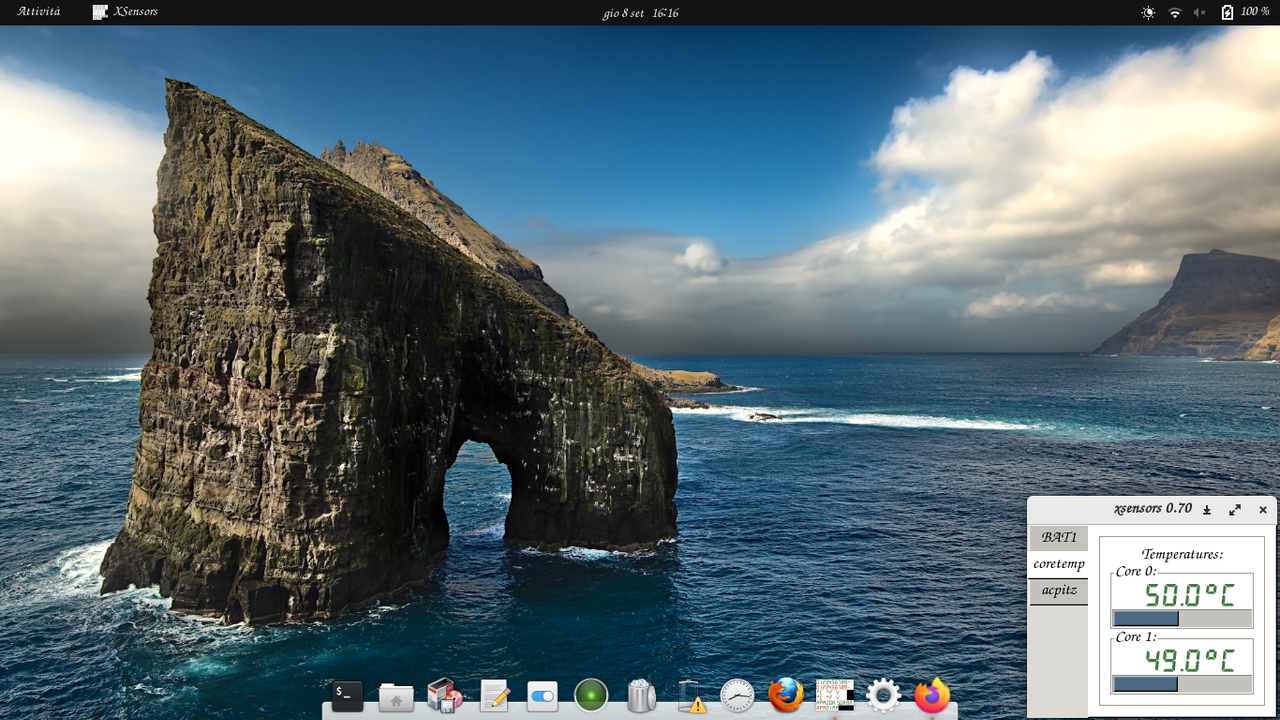The width and height of the screenshot is (1280, 720).
Task: Minimize the xsensors window
Action: coord(1207,510)
